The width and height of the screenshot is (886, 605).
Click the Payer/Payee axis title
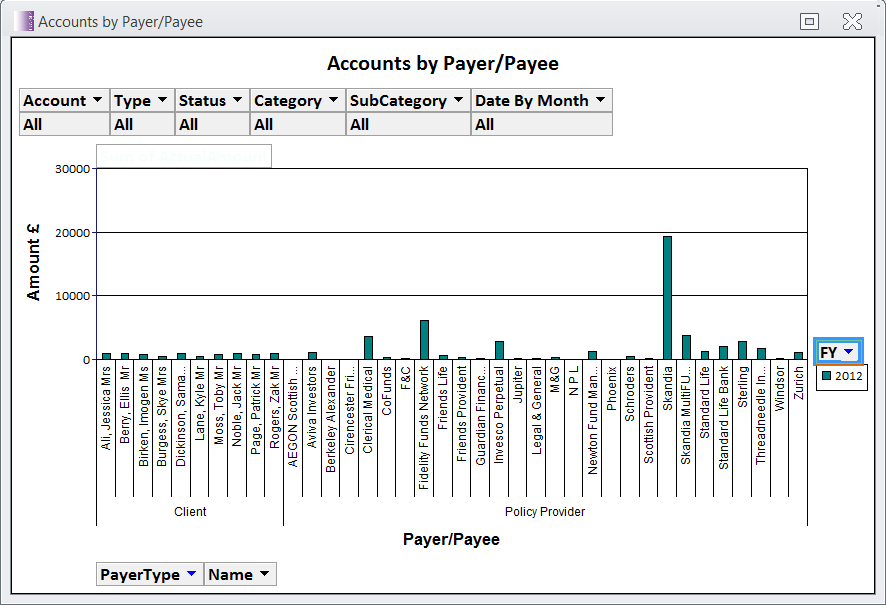451,539
